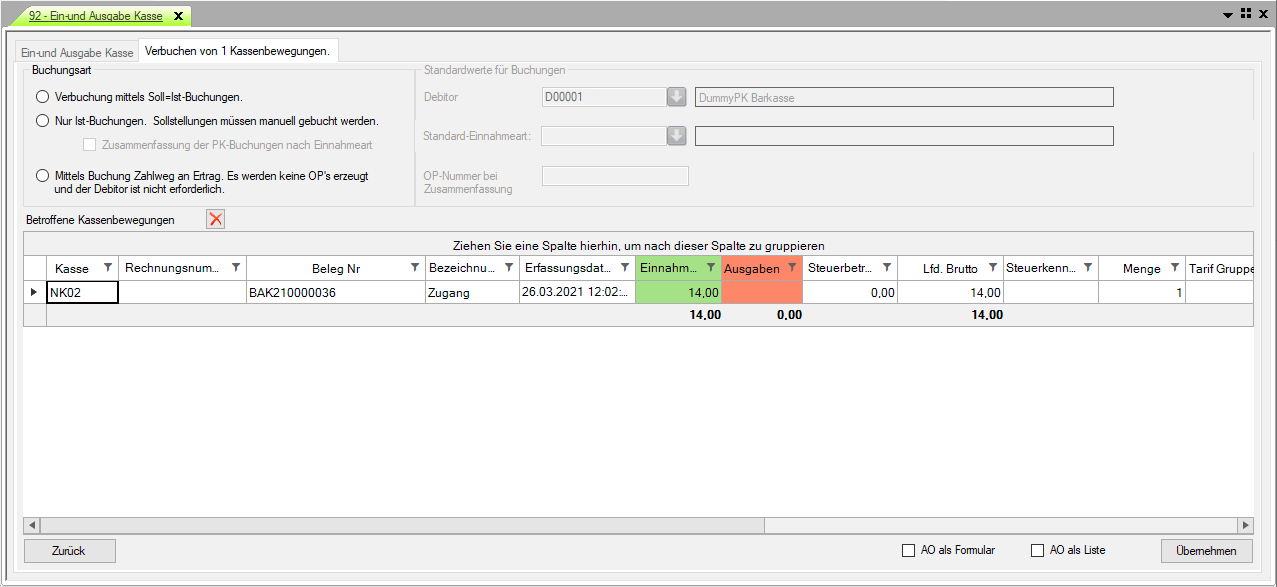Viewport: 1277px width, 587px height.
Task: Open filter on Ausgaben column header
Action: [x=791, y=268]
